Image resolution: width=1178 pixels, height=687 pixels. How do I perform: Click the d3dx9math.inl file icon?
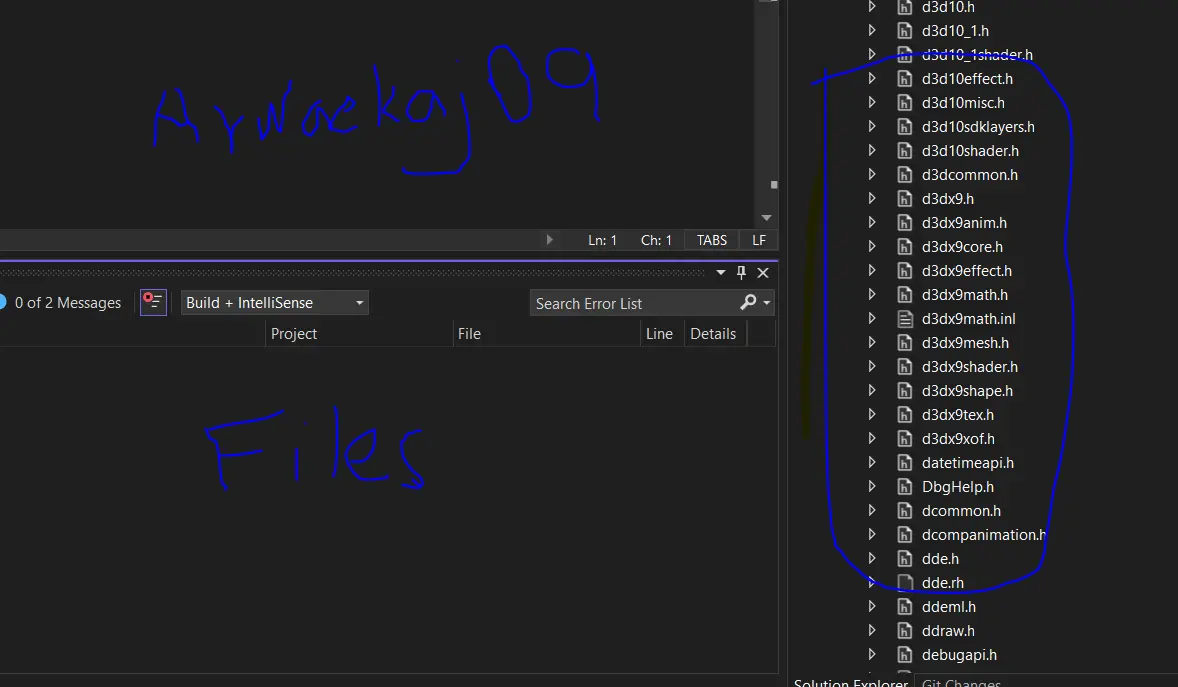coord(905,319)
